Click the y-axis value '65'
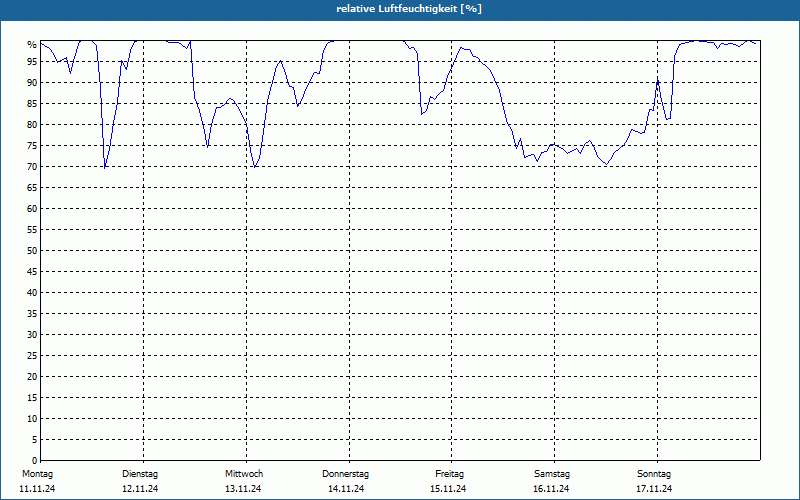 click(32, 188)
